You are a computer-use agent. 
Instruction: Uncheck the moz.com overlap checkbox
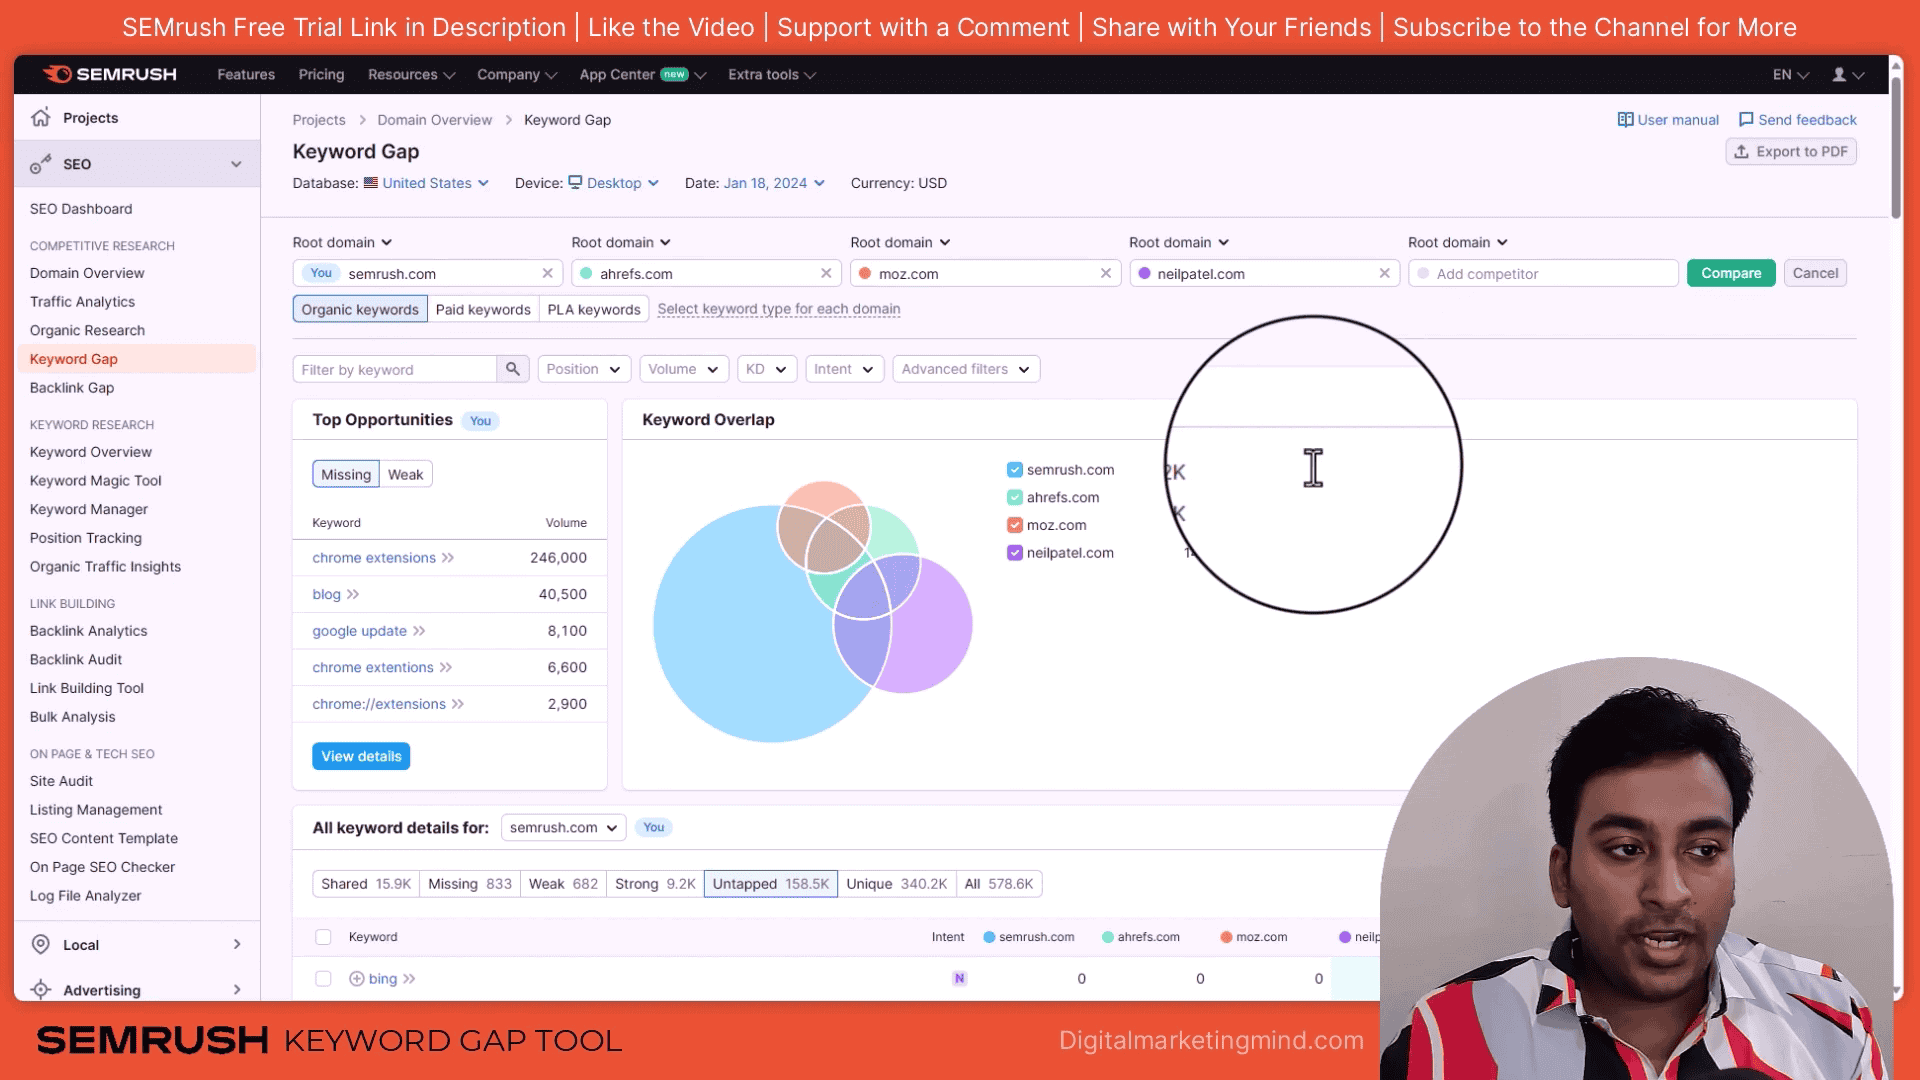coord(1015,525)
